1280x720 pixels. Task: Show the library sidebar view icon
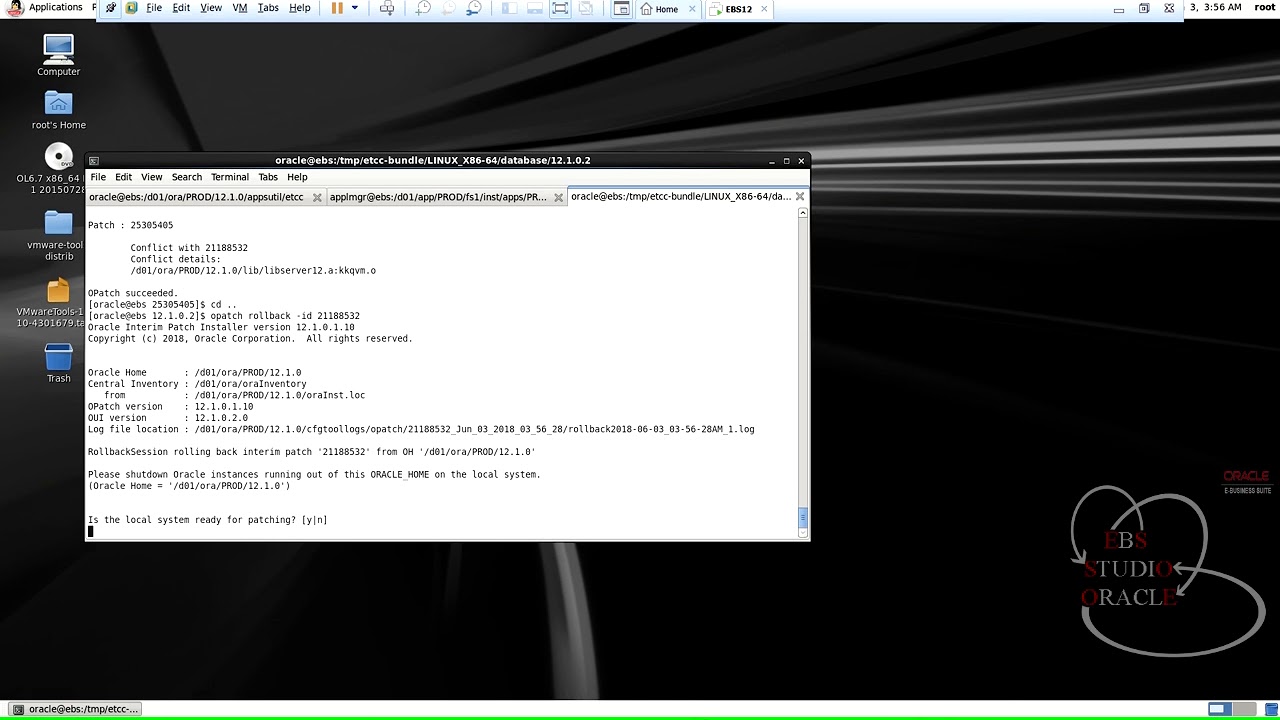pos(509,8)
